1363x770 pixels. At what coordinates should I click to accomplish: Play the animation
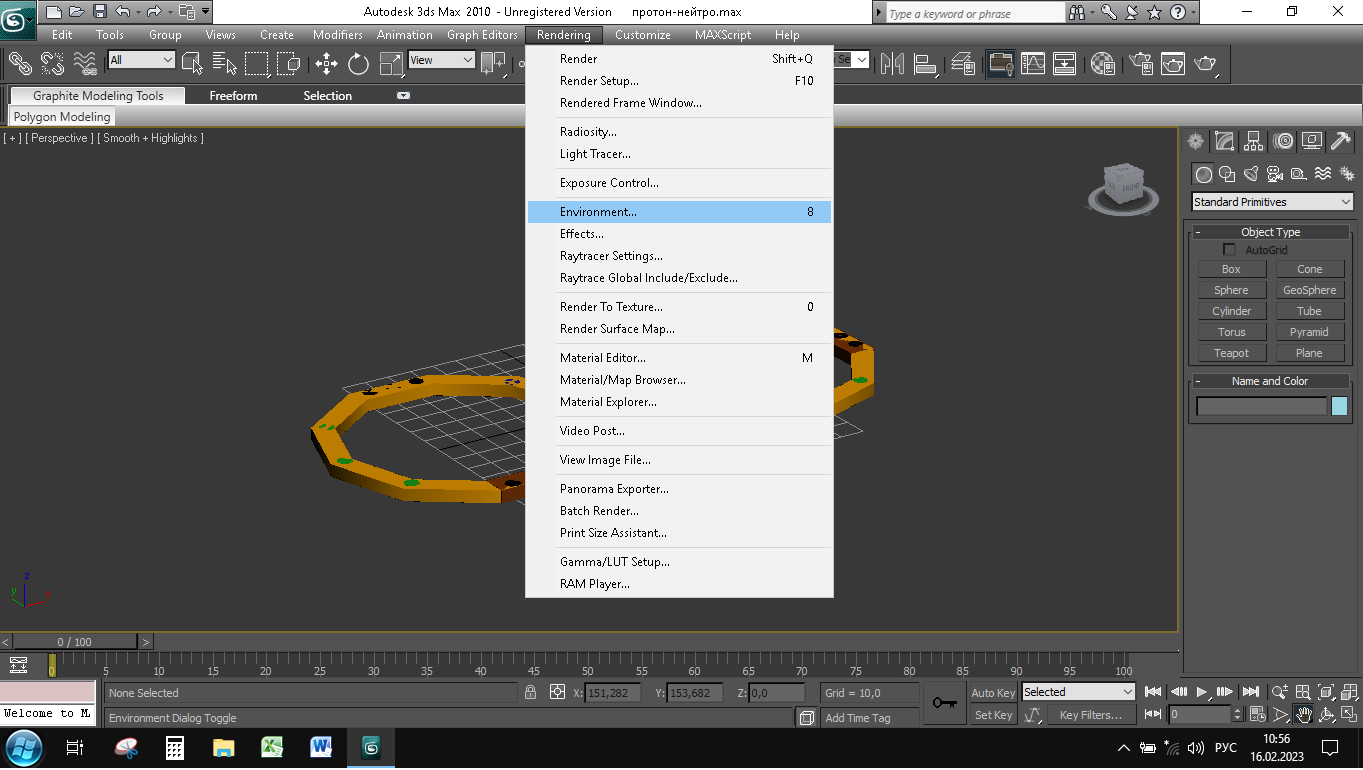click(1202, 692)
